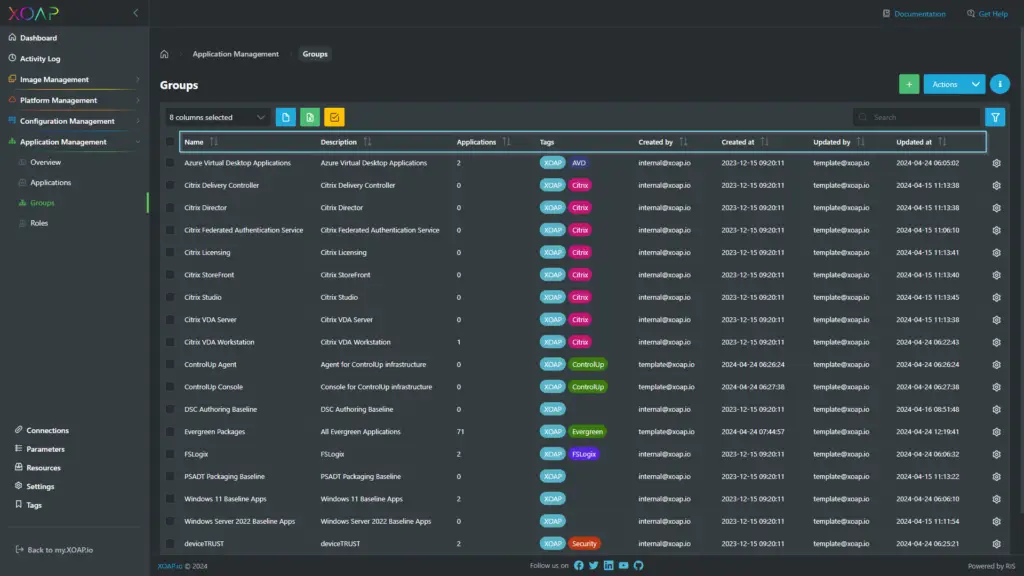Screen dimensions: 1024x576
Task: Open the YouTube icon in footer
Action: point(624,566)
